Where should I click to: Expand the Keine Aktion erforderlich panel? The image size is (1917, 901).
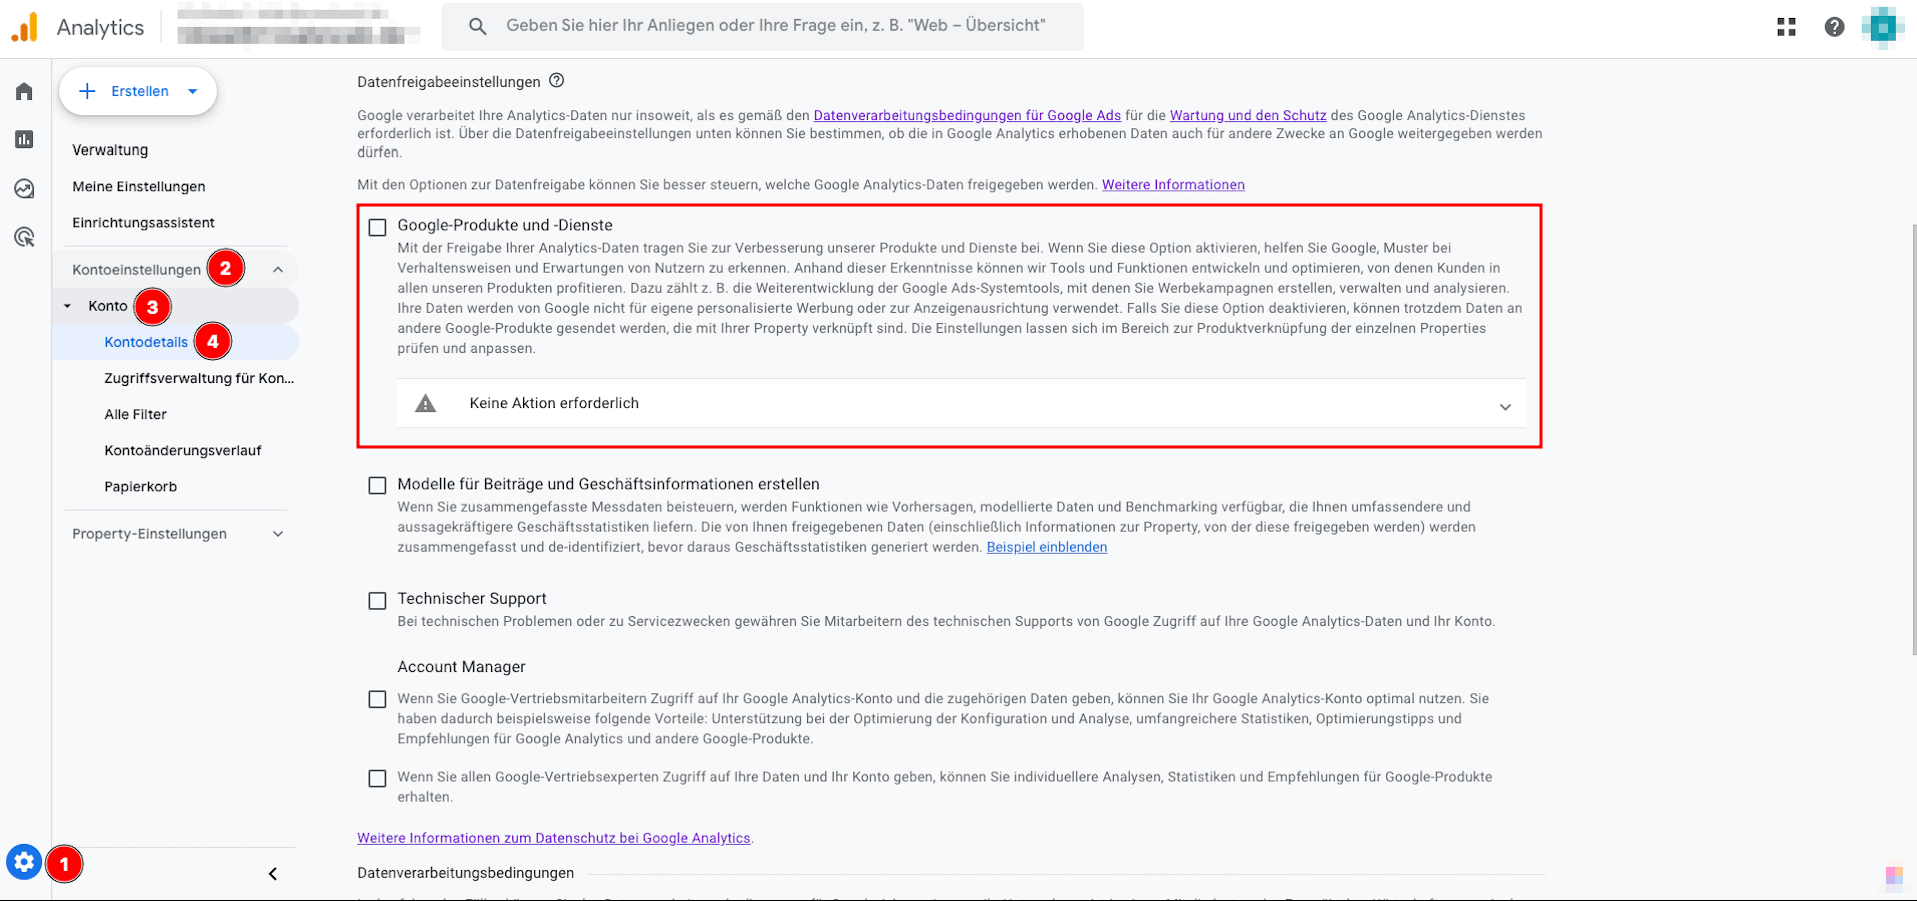coord(1504,406)
